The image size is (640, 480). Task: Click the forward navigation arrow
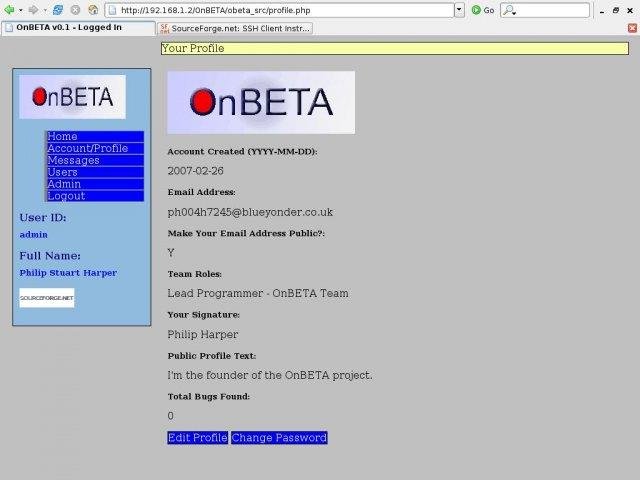pyautogui.click(x=33, y=10)
